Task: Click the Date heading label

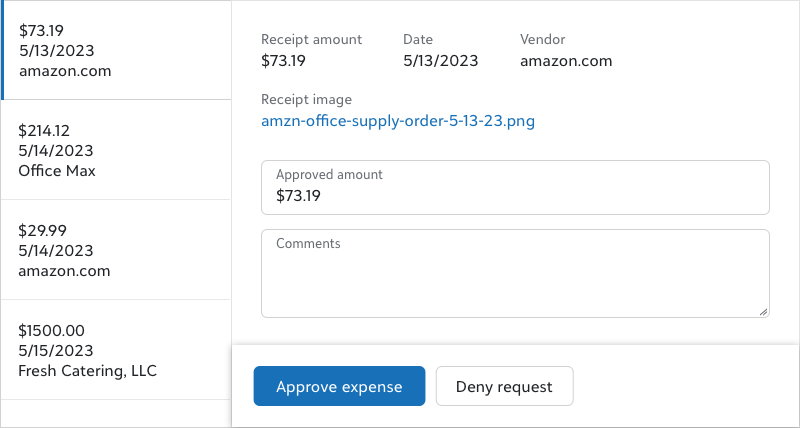Action: pyautogui.click(x=417, y=40)
